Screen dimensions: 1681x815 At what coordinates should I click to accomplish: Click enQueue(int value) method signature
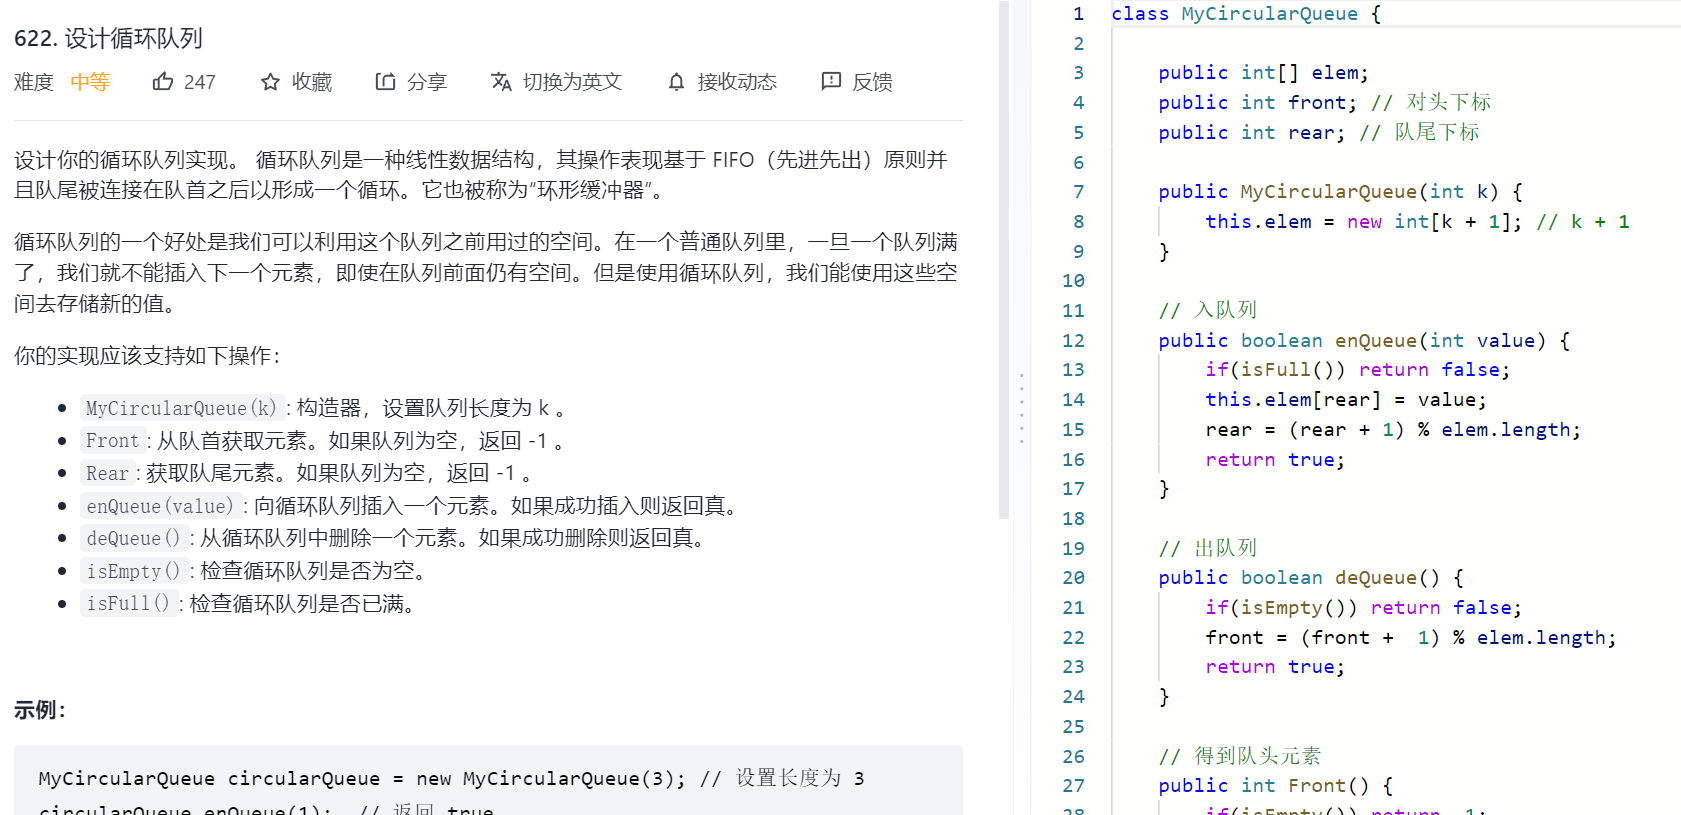(1364, 341)
